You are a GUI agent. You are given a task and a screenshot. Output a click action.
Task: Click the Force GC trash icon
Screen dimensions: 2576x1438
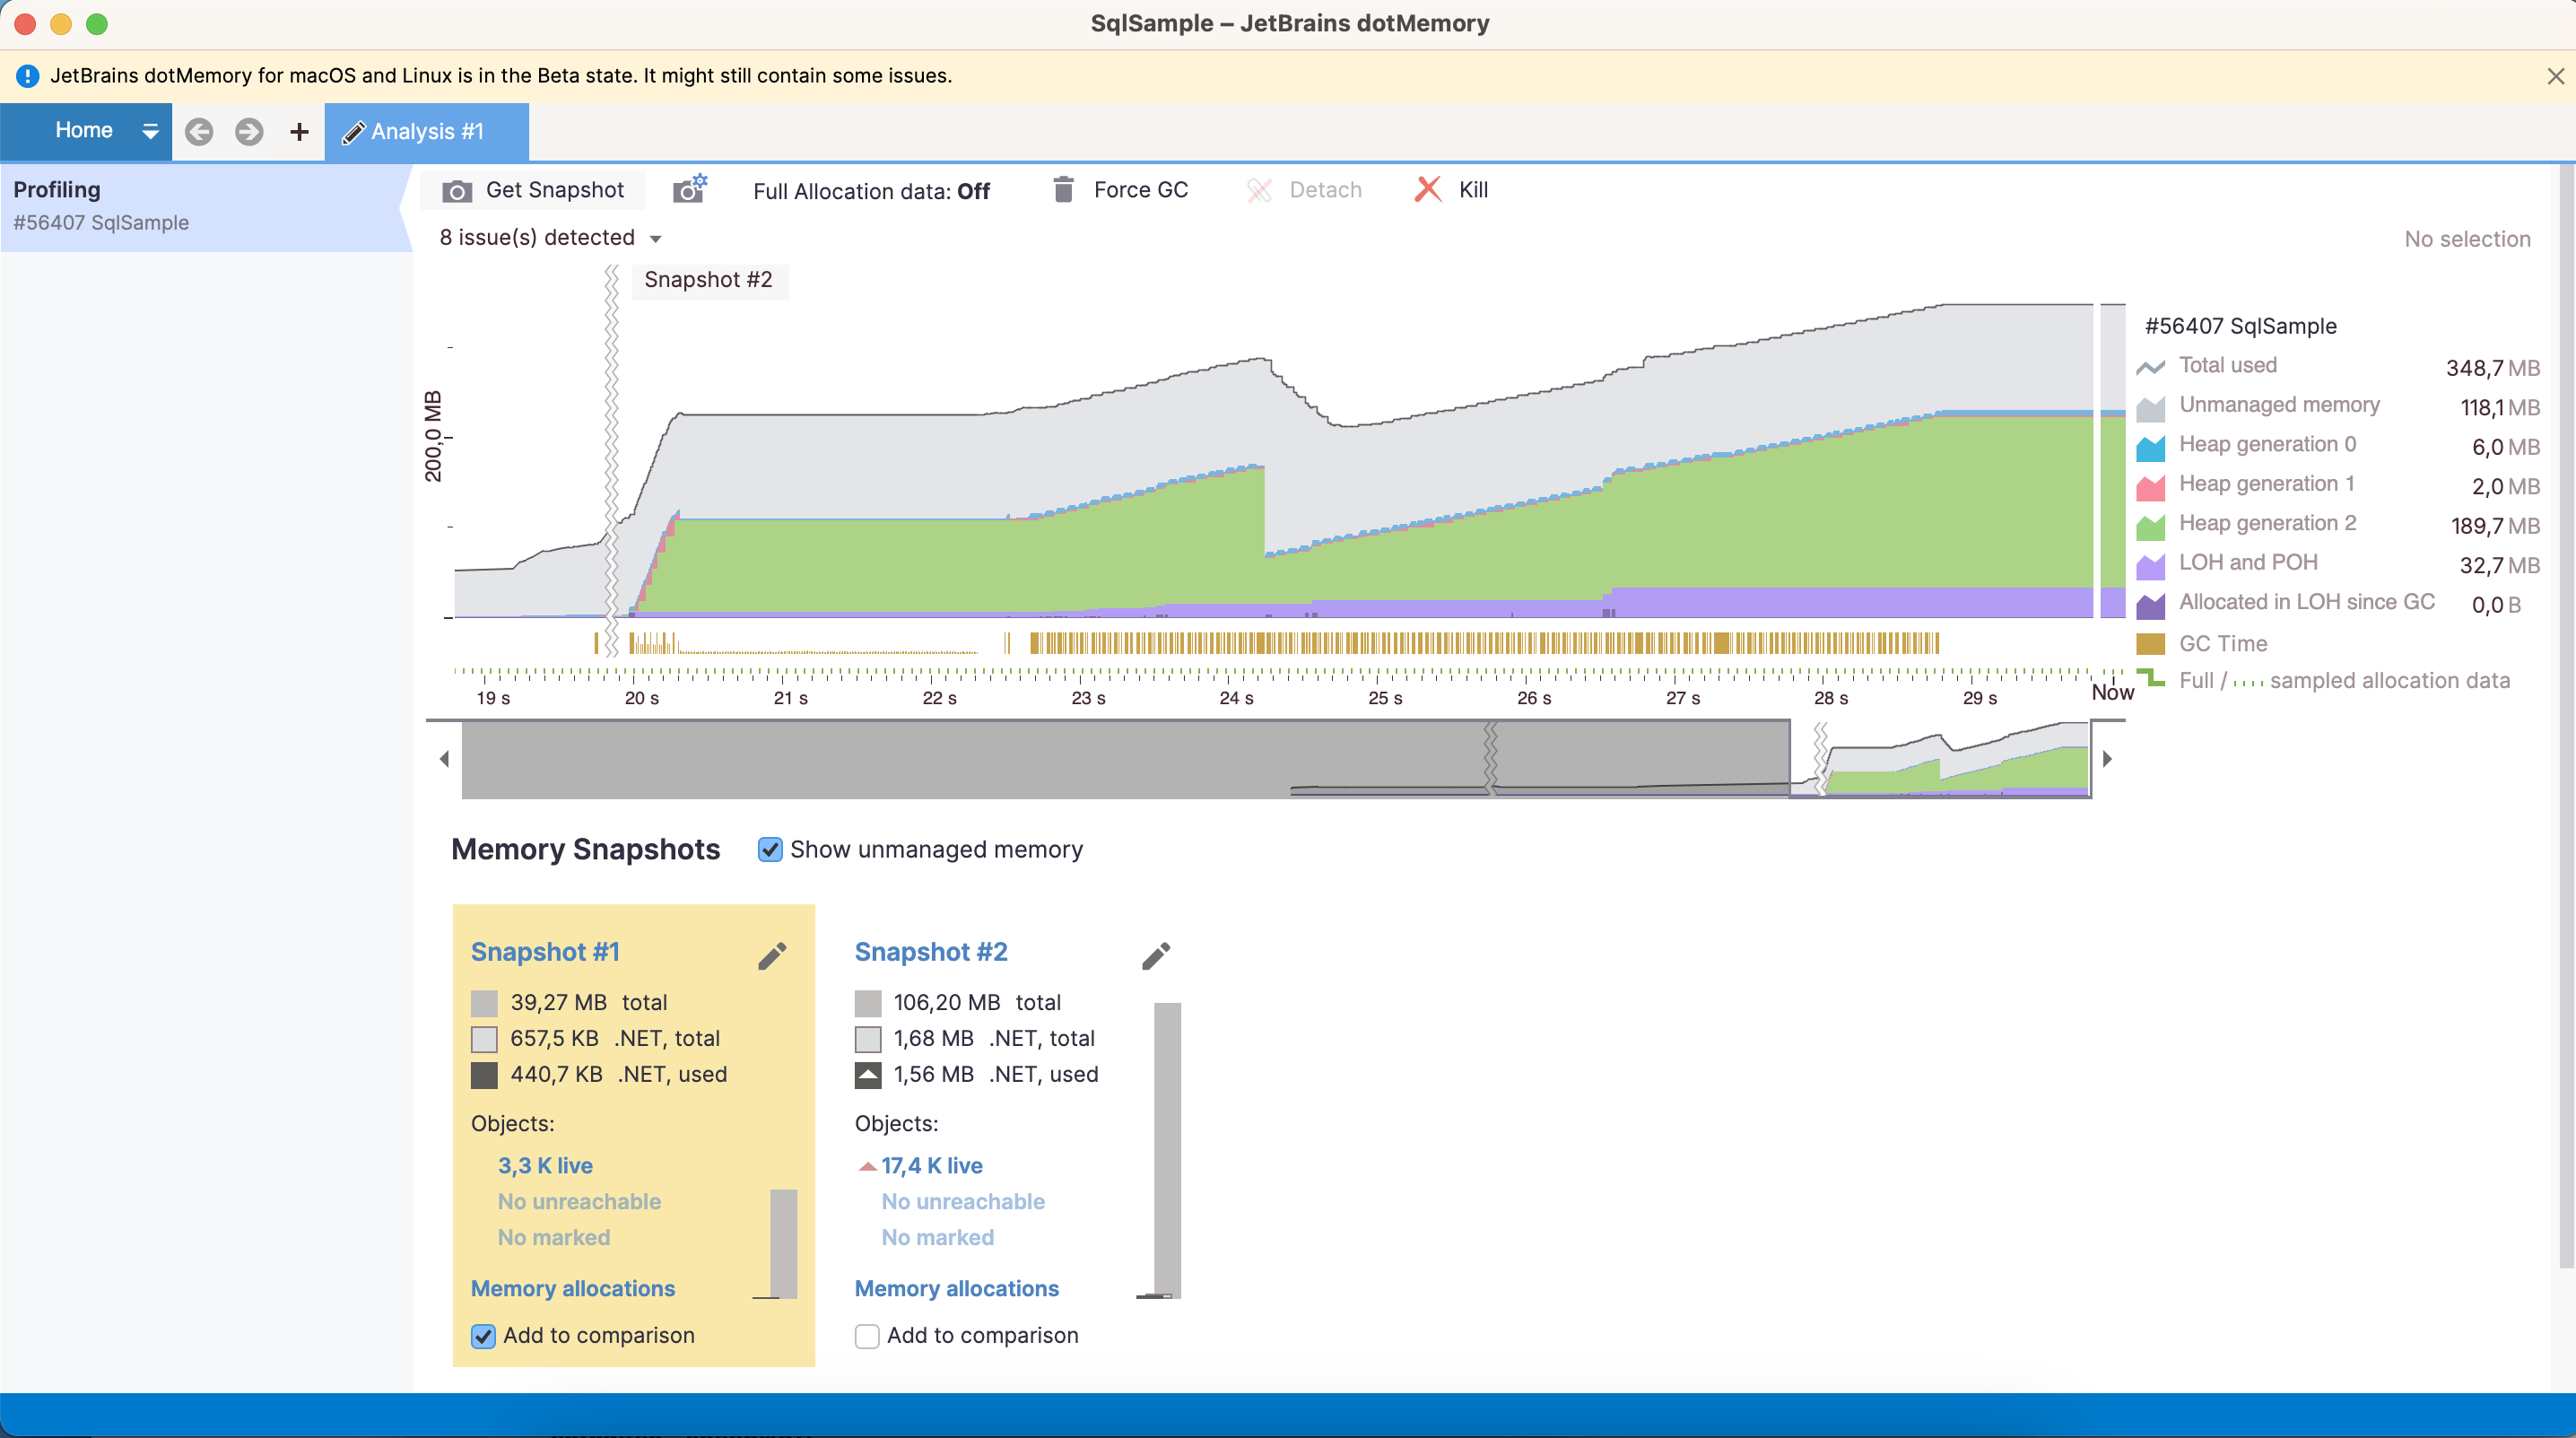pyautogui.click(x=1063, y=190)
